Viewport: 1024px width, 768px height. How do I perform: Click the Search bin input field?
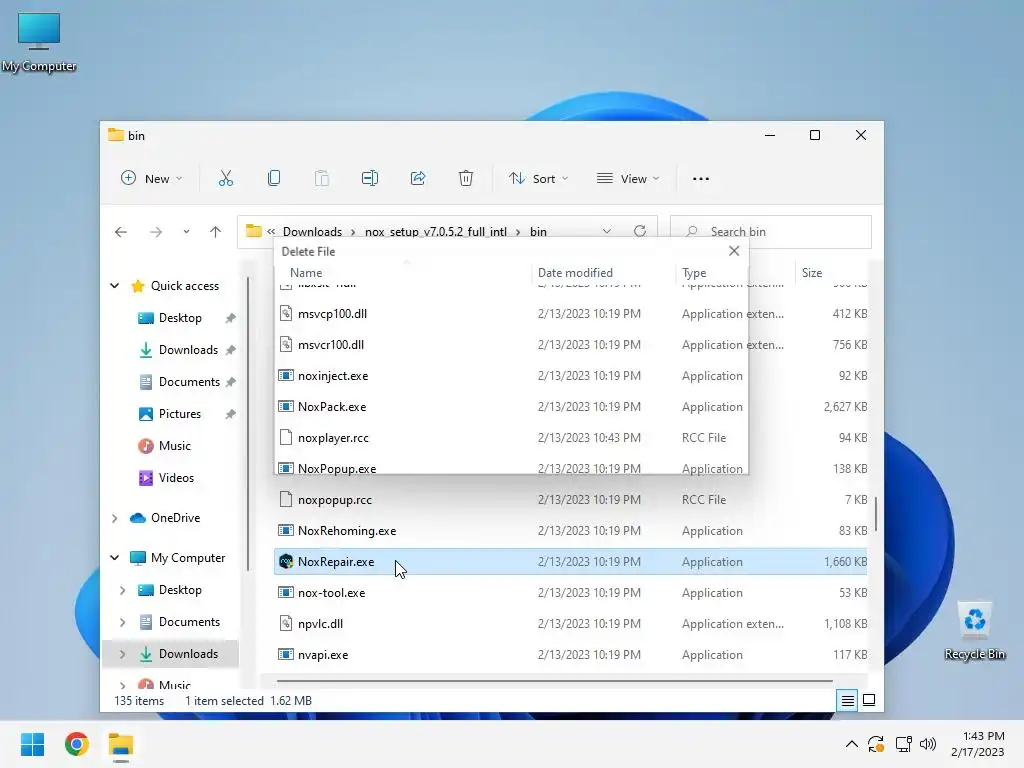pyautogui.click(x=771, y=232)
